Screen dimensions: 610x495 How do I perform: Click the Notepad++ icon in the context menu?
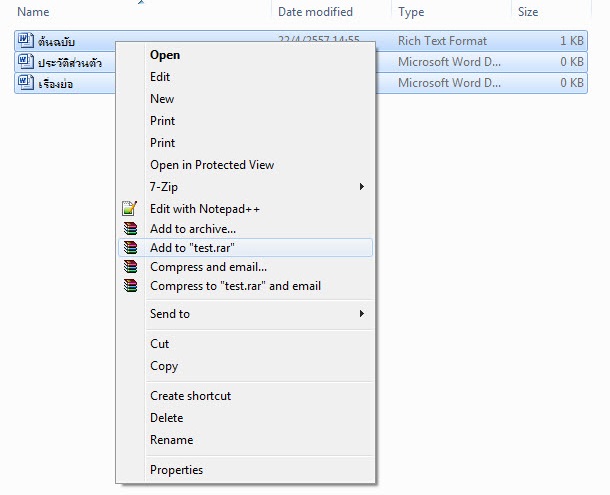point(129,209)
